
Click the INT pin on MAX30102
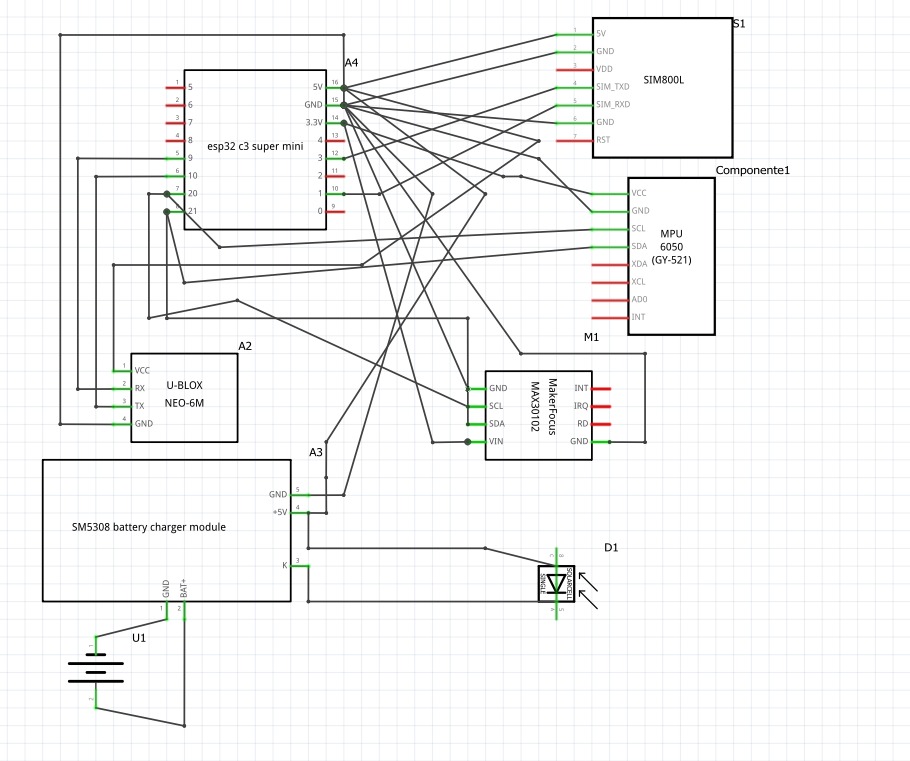click(x=601, y=389)
